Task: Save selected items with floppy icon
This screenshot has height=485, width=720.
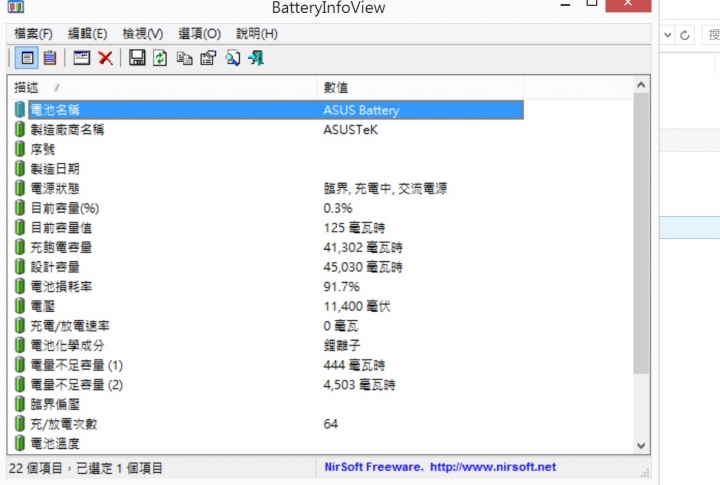Action: tap(137, 58)
